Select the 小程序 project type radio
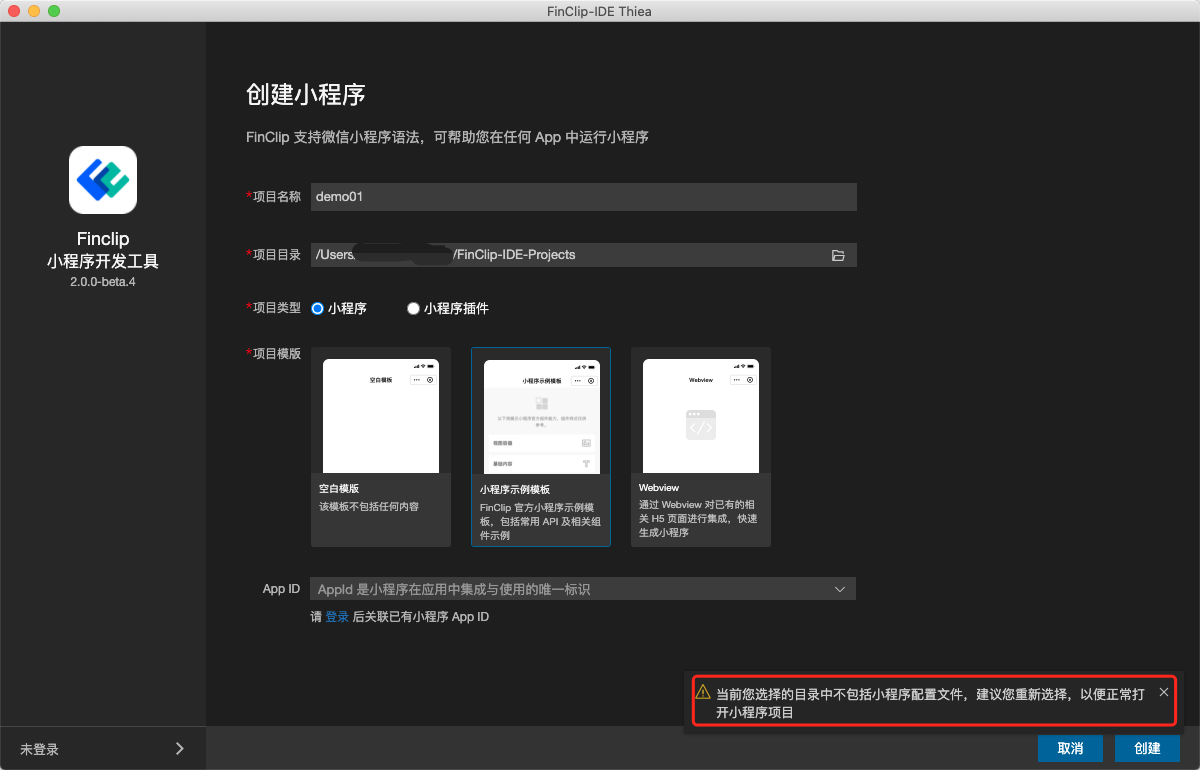This screenshot has width=1200, height=770. tap(317, 309)
